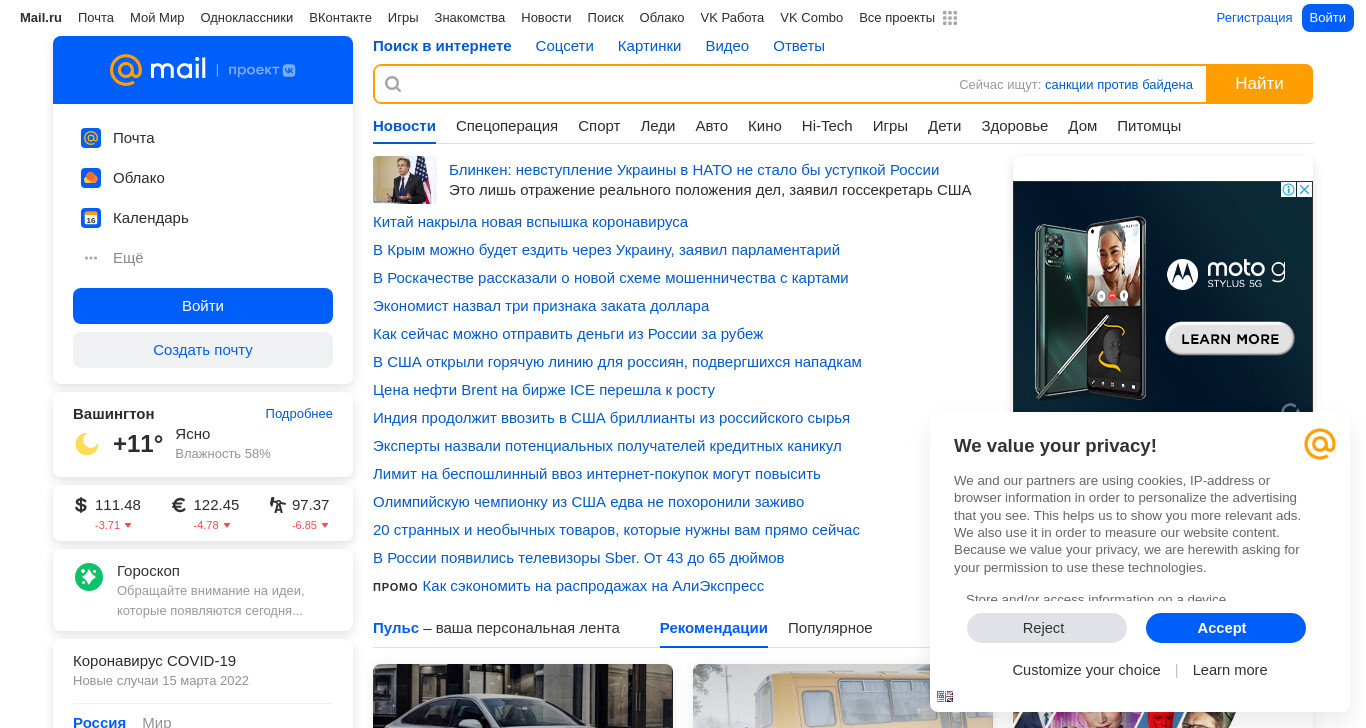This screenshot has width=1366, height=728.
Task: Open the Регистрация link
Action: pyautogui.click(x=1254, y=18)
